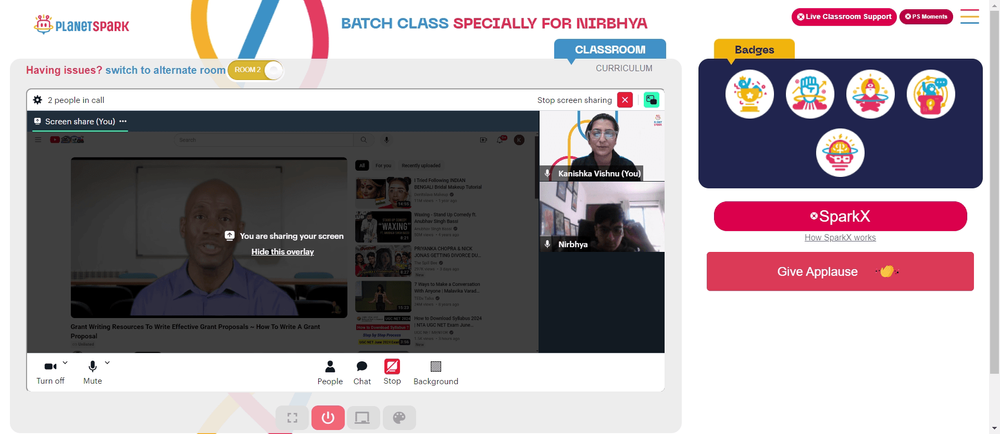Select the trophy star badge
The height and width of the screenshot is (434, 1000).
[749, 94]
